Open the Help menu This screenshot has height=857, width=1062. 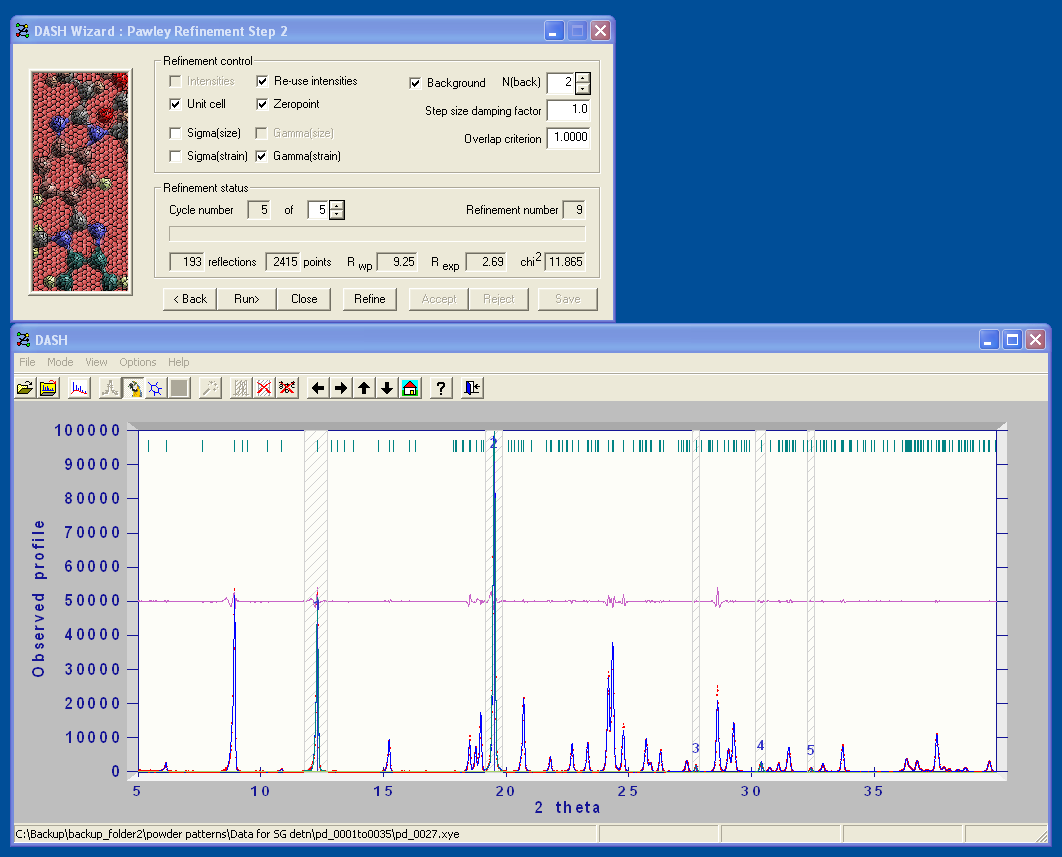tap(179, 362)
